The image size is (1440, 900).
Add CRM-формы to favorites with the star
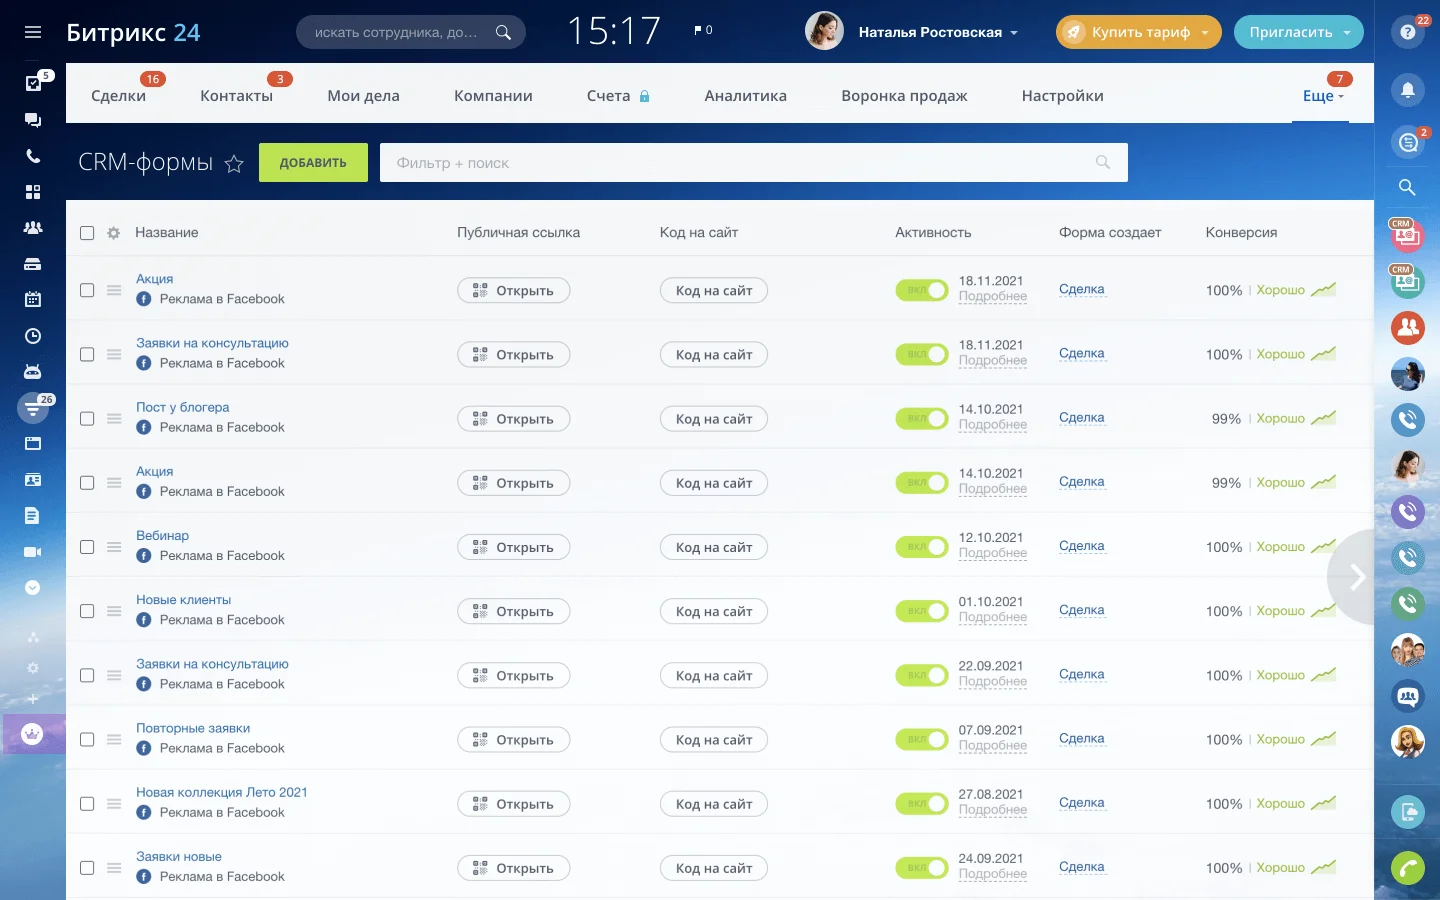tap(234, 164)
